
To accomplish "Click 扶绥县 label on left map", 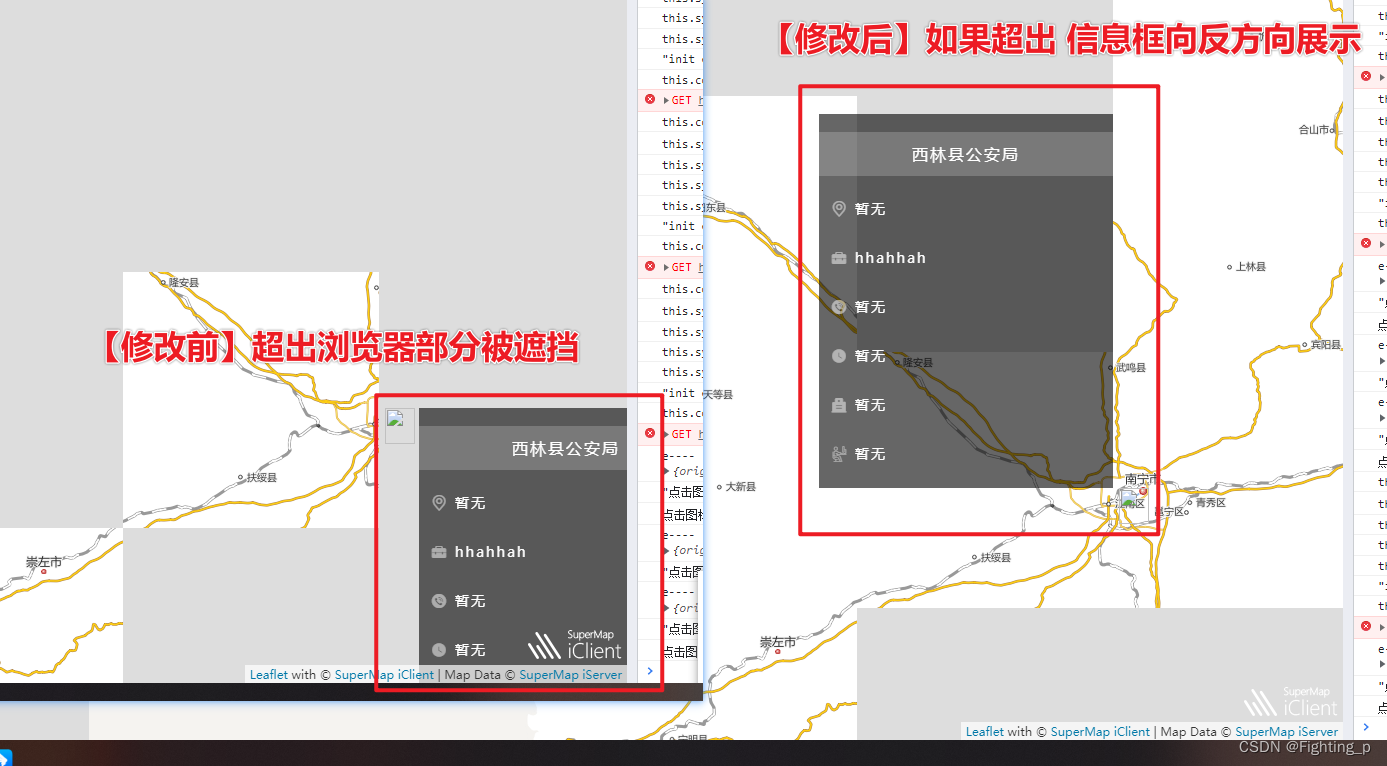I will tap(262, 478).
